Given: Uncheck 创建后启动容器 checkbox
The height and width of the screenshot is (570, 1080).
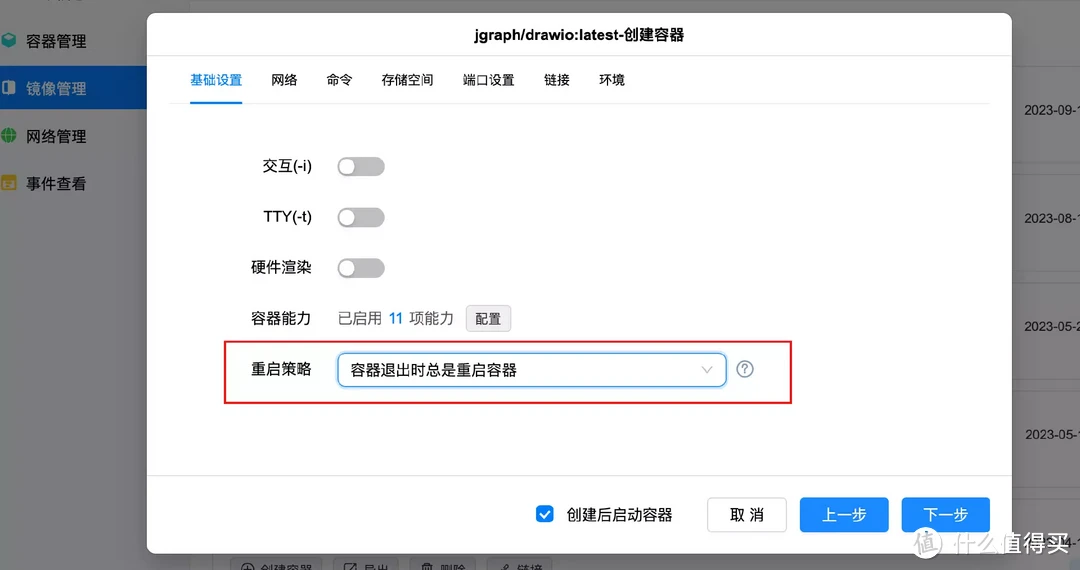Looking at the screenshot, I should 544,514.
